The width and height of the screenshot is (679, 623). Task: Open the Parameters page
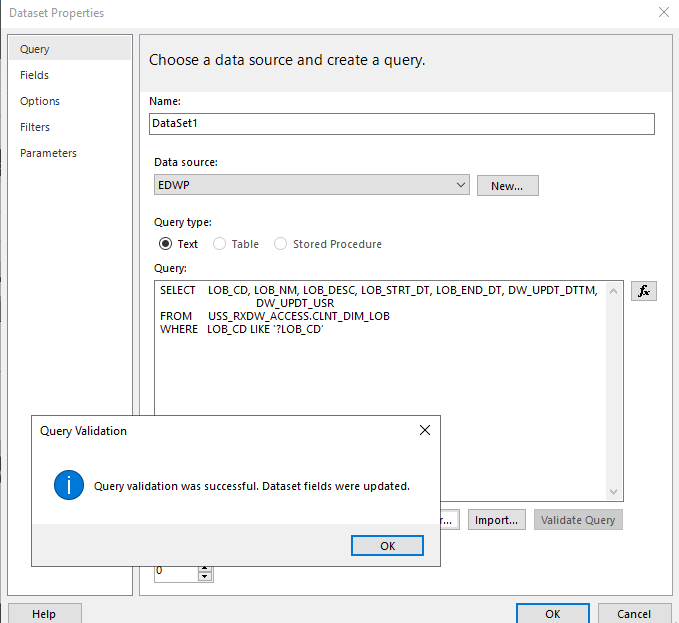click(48, 153)
